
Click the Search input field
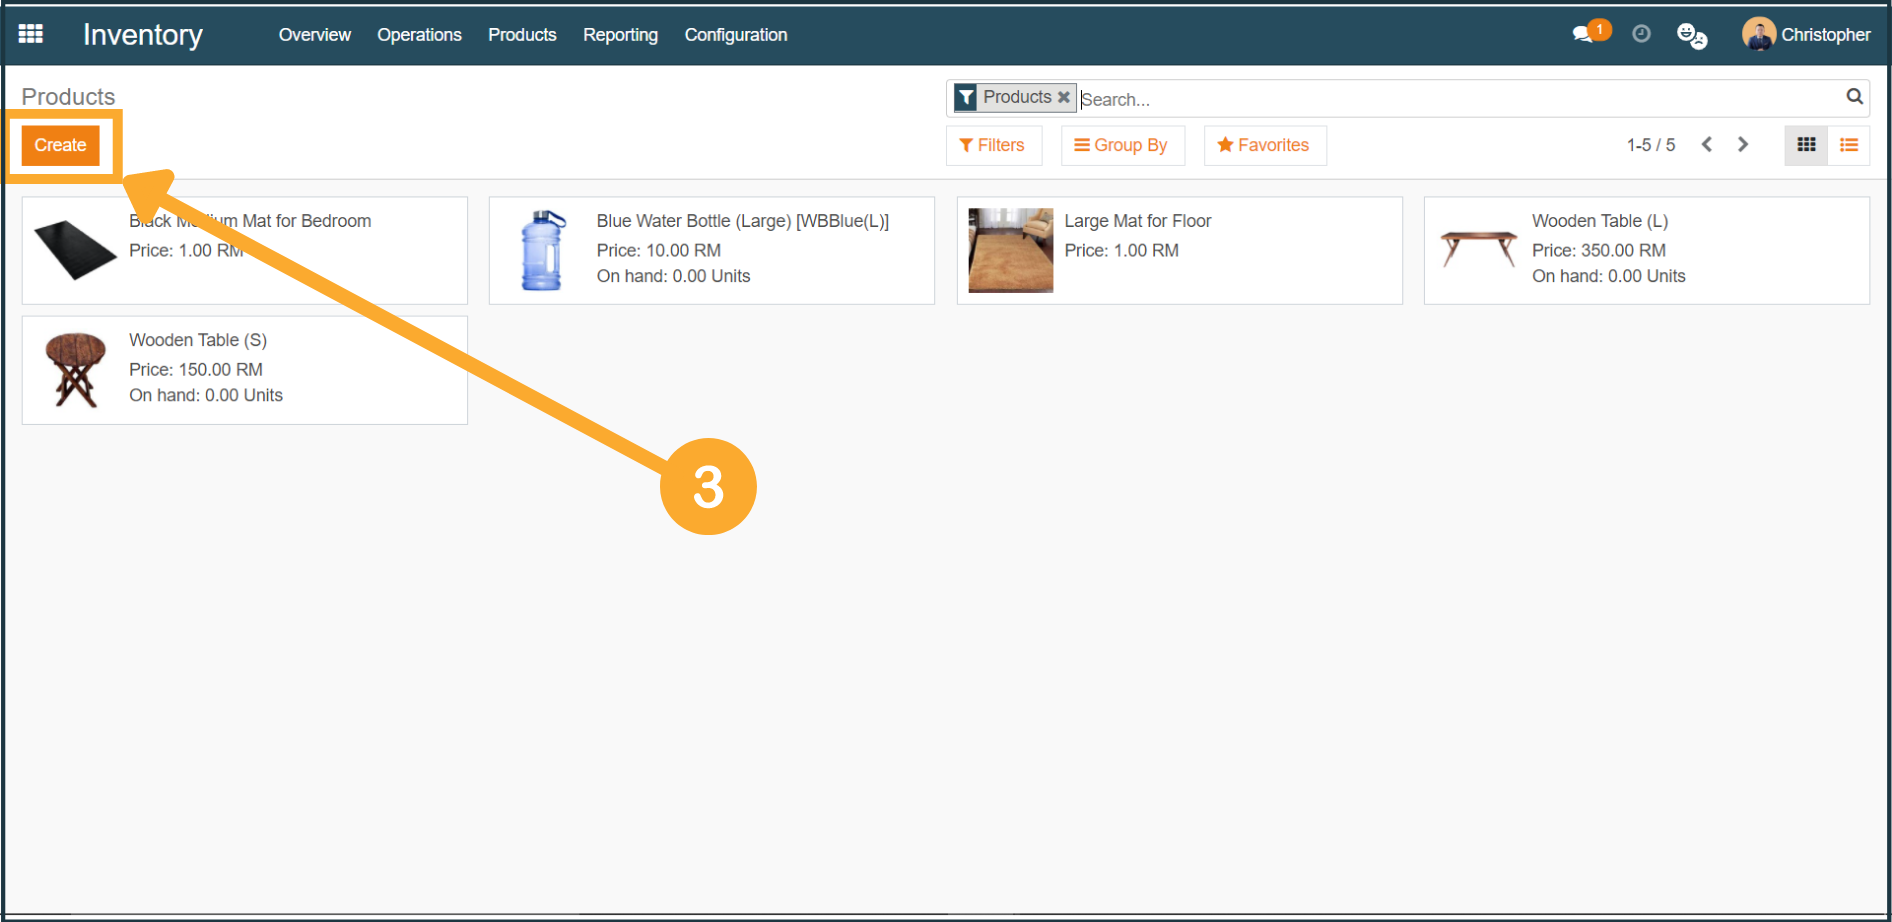pos(1450,99)
